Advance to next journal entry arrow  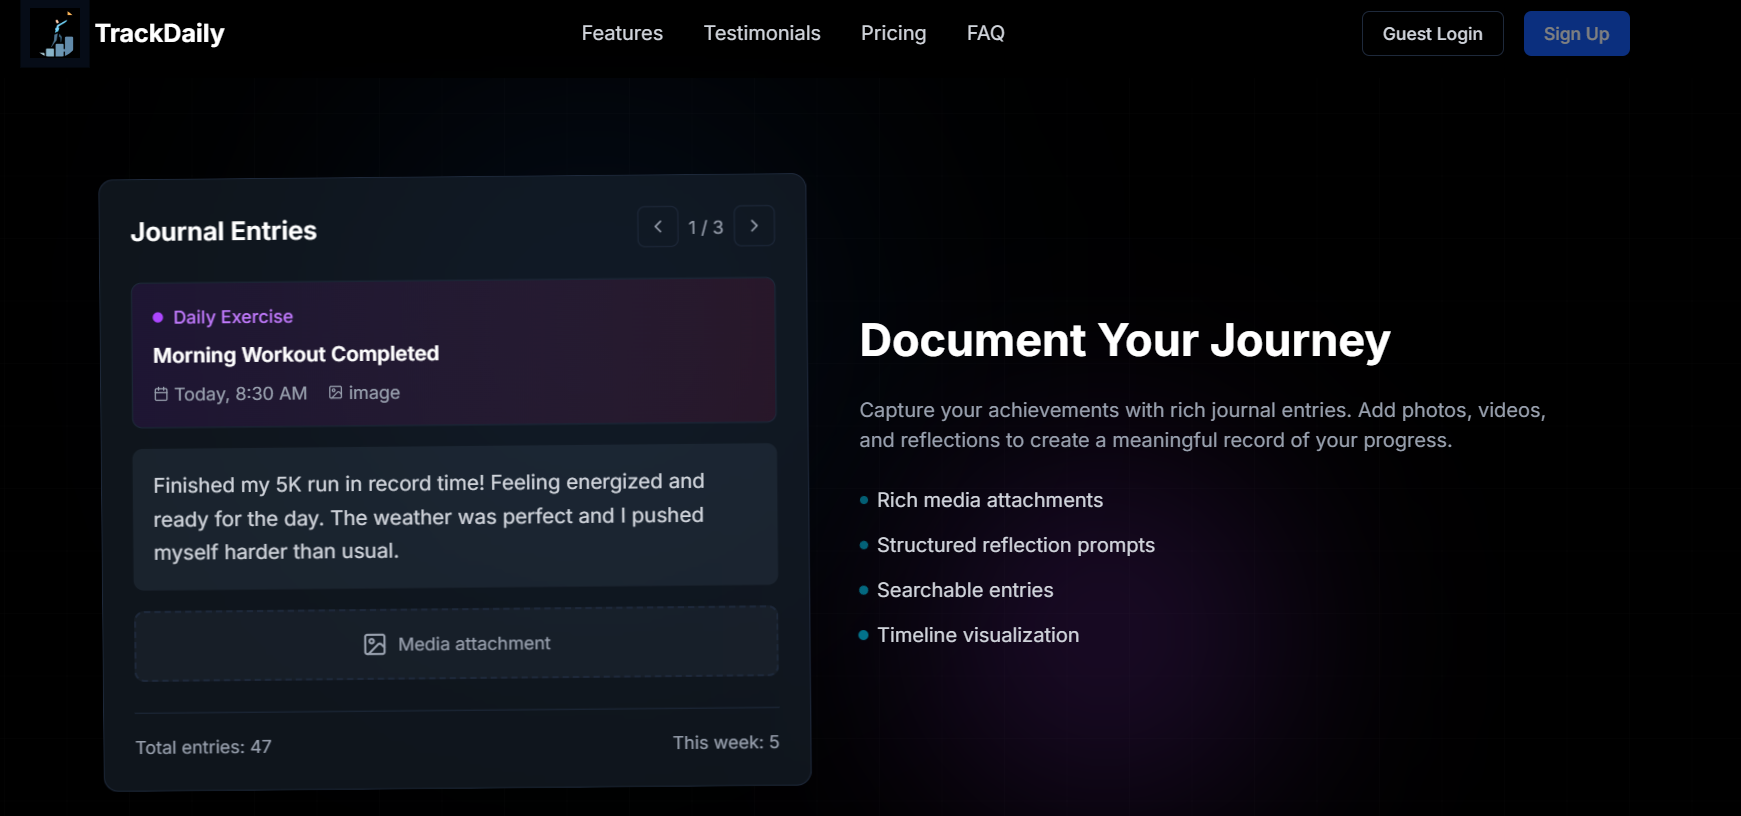(x=754, y=226)
